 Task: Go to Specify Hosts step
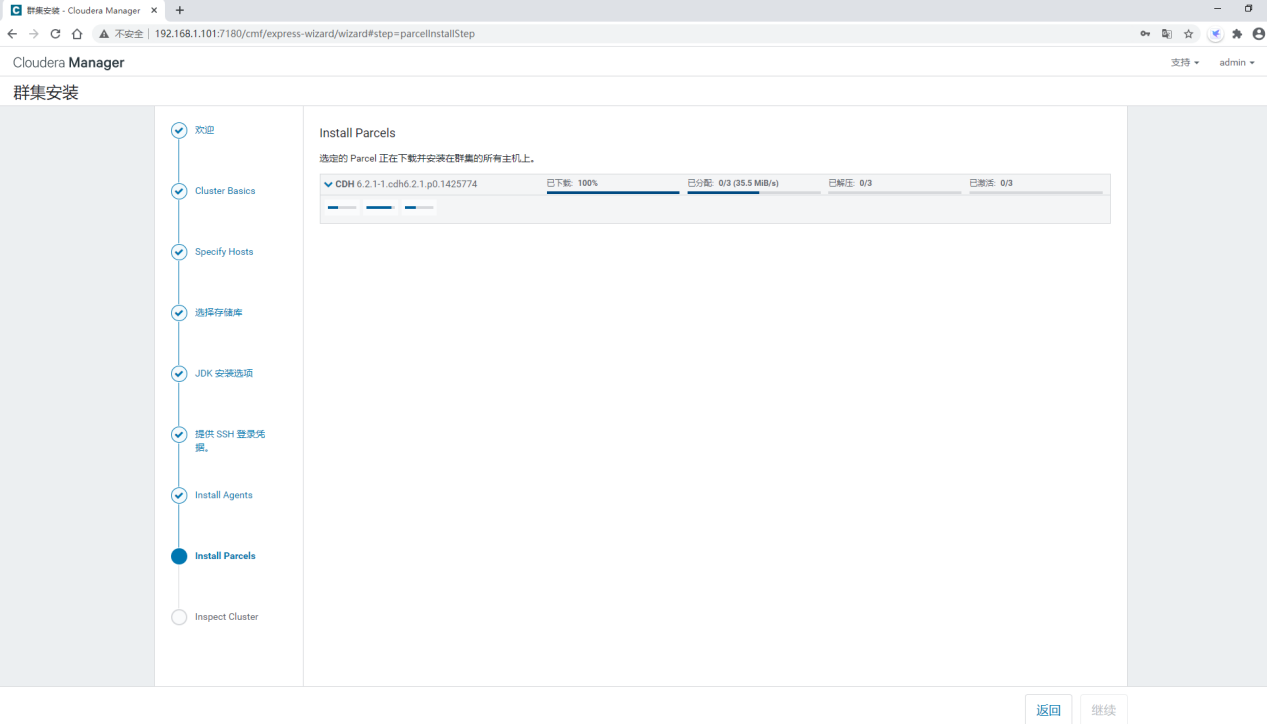pos(224,252)
